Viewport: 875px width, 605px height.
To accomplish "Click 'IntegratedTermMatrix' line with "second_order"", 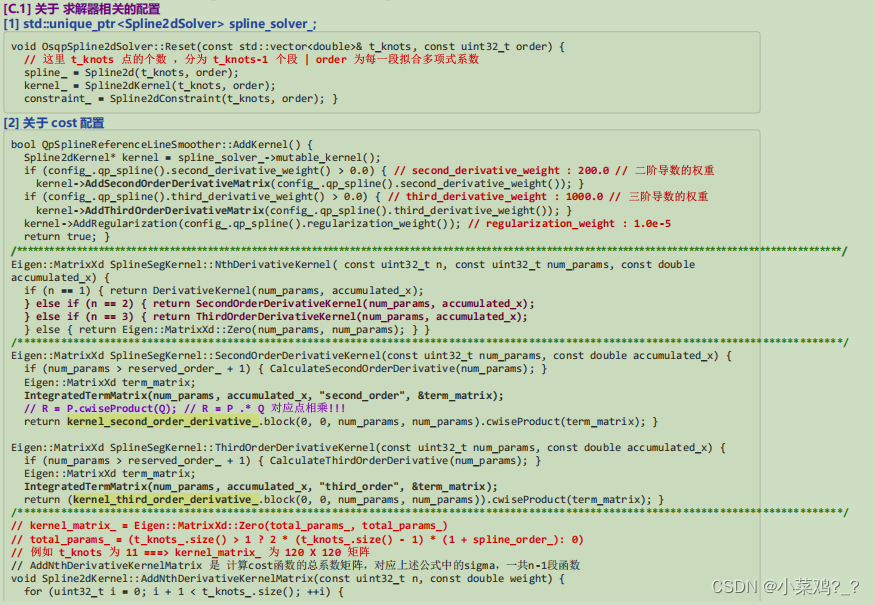I will [263, 396].
